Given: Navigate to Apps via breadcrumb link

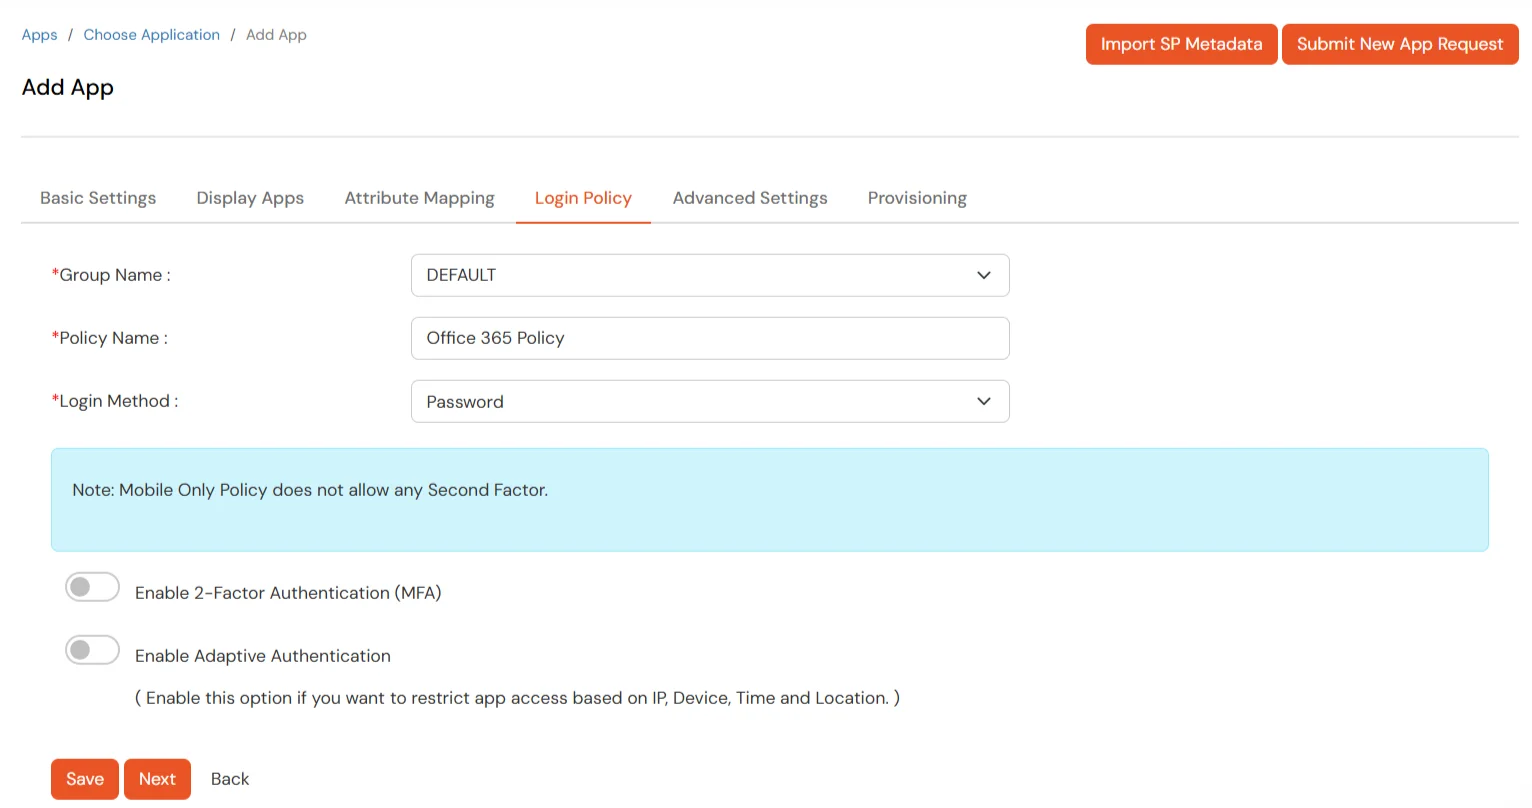Looking at the screenshot, I should tap(39, 34).
